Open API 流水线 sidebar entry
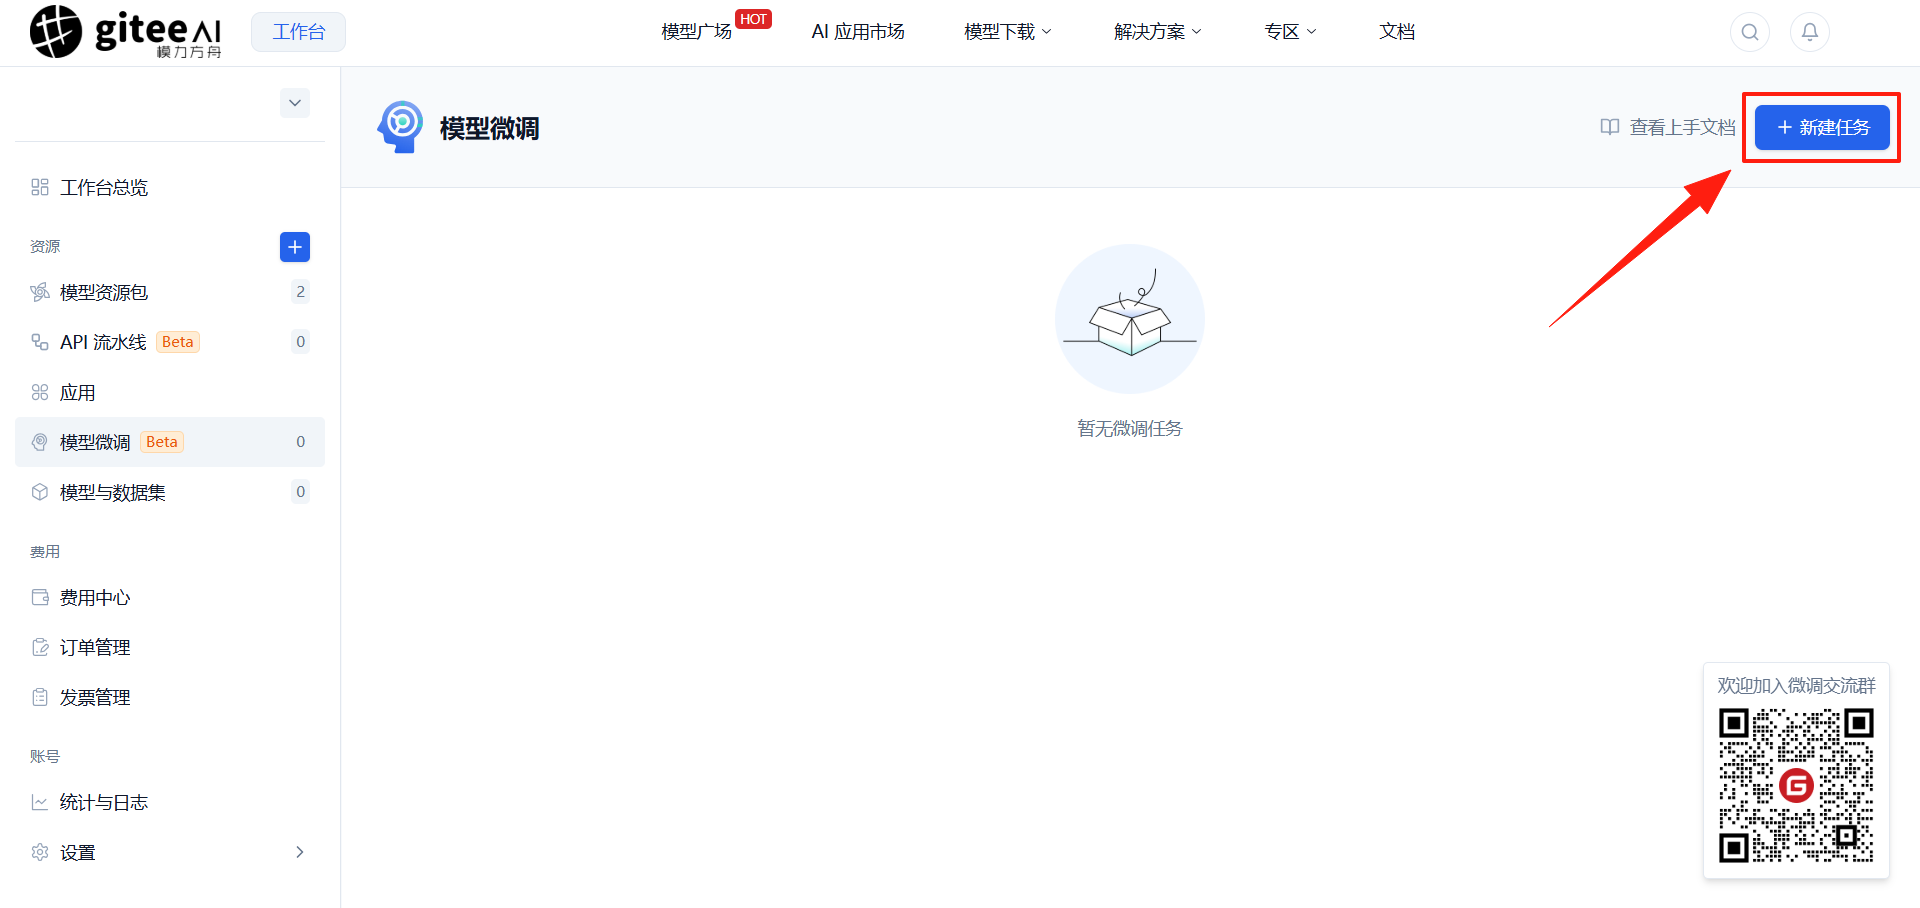1920x908 pixels. [x=170, y=342]
